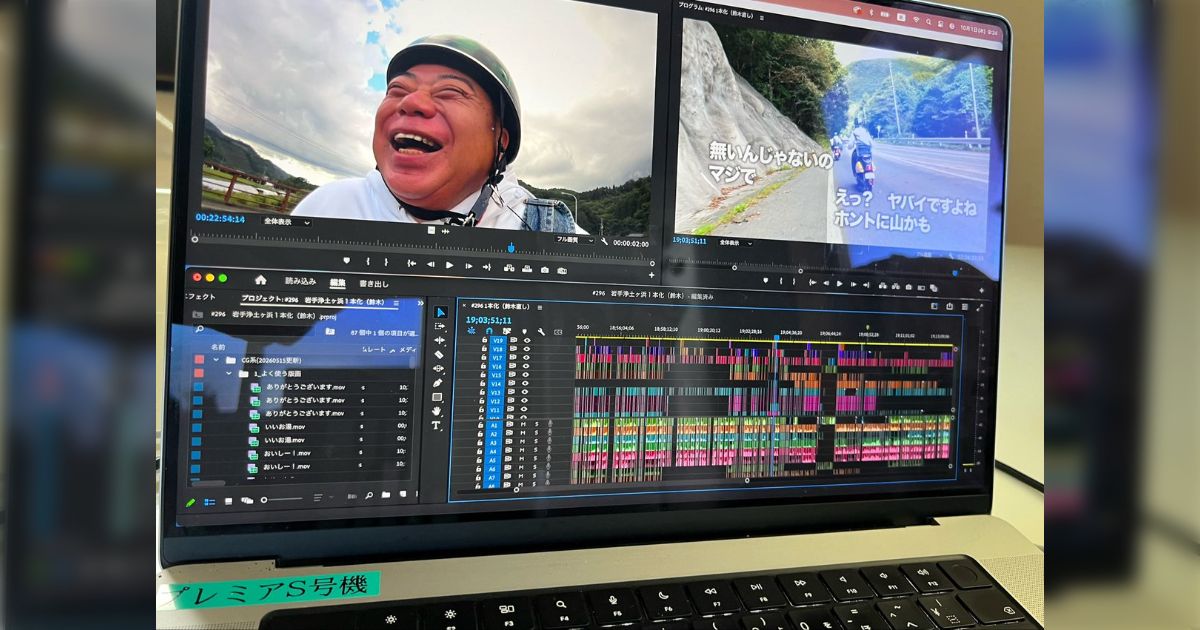Step forward one frame in Source monitor

(x=469, y=266)
